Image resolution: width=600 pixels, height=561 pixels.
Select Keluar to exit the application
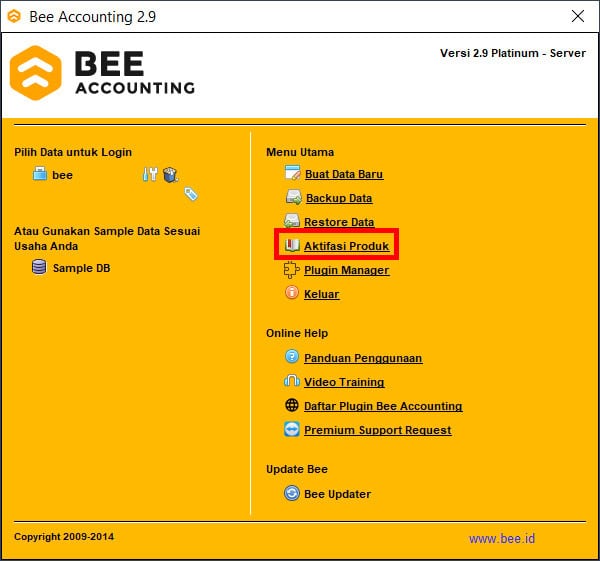(x=321, y=294)
